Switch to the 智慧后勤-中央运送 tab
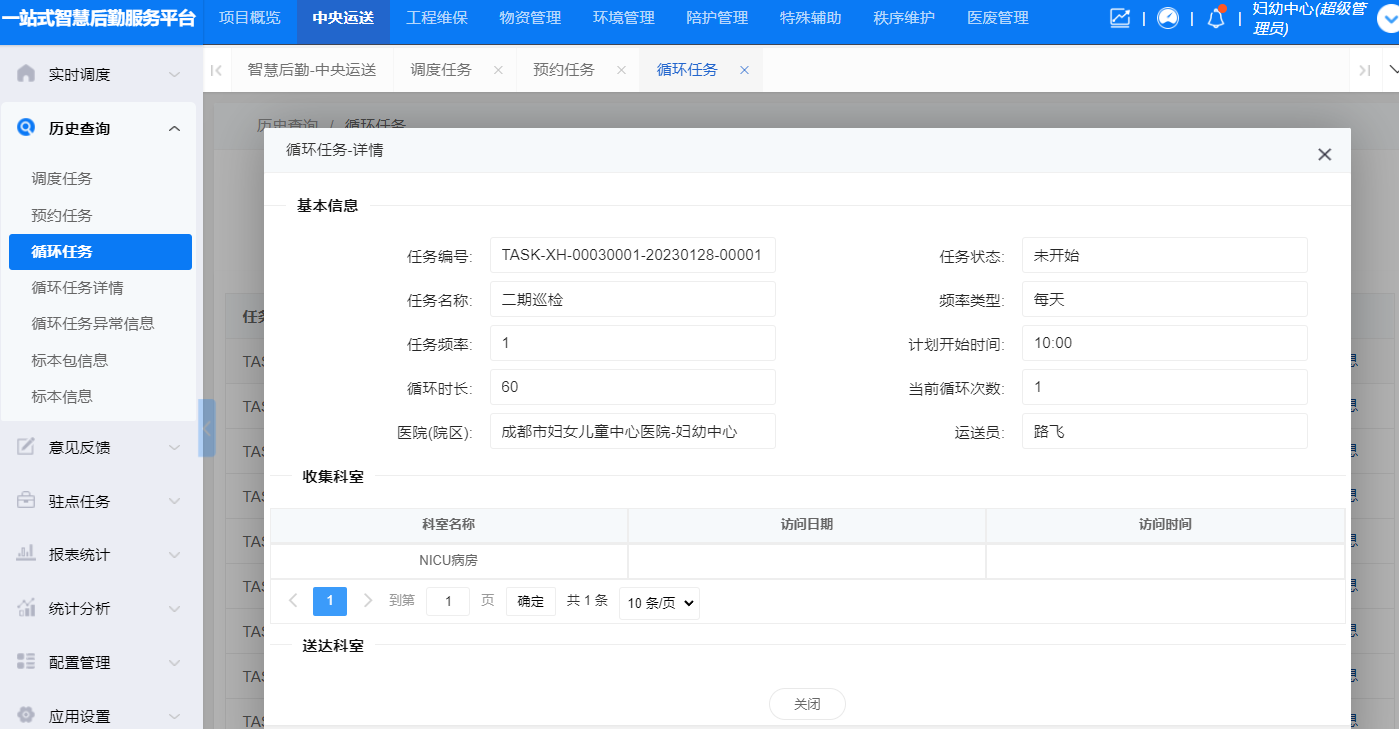The height and width of the screenshot is (729, 1399). pyautogui.click(x=312, y=70)
